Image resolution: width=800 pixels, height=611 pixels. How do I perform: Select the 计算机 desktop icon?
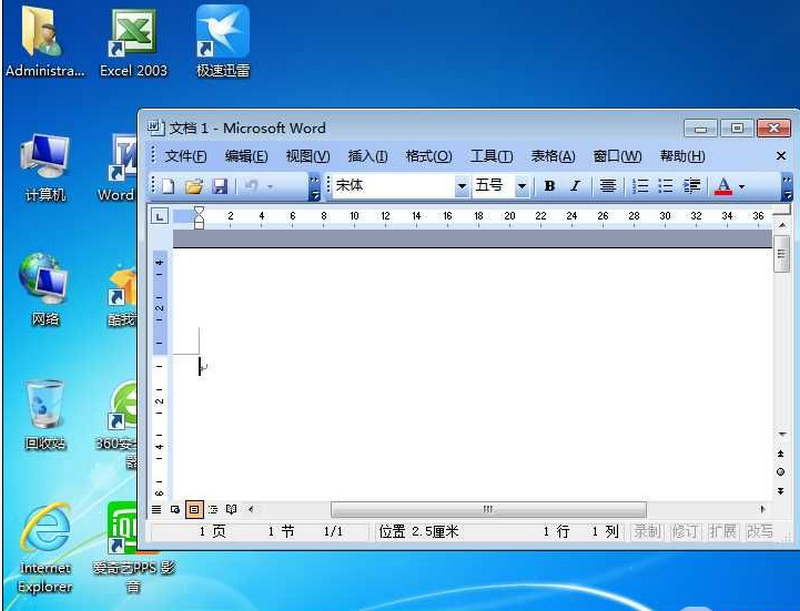click(45, 168)
